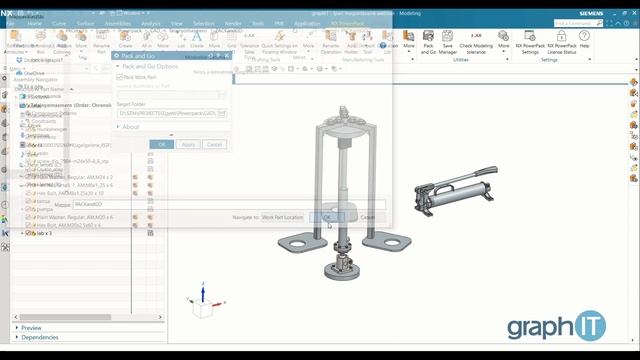Screen dimensions: 640x360
Task: Run Check Modeling tolerance tool
Action: [x=476, y=42]
